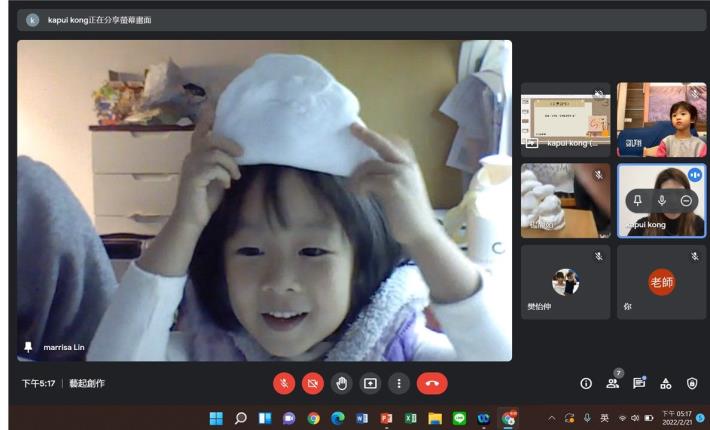The height and width of the screenshot is (430, 710).
Task: Open the taskbar clock and date
Action: (x=676, y=418)
